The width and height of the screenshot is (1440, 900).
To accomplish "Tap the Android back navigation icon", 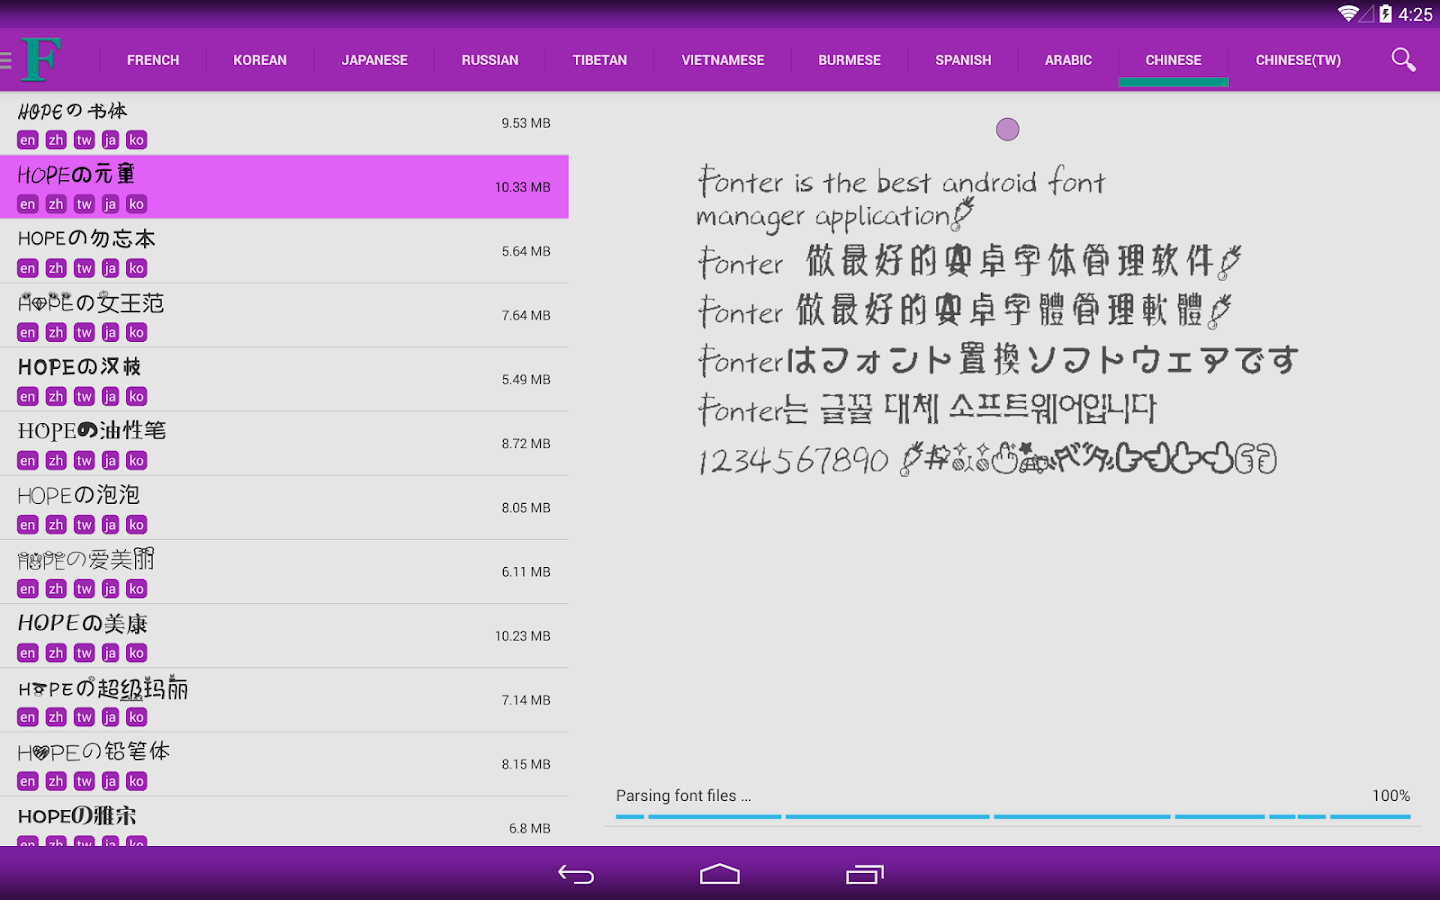I will [576, 875].
